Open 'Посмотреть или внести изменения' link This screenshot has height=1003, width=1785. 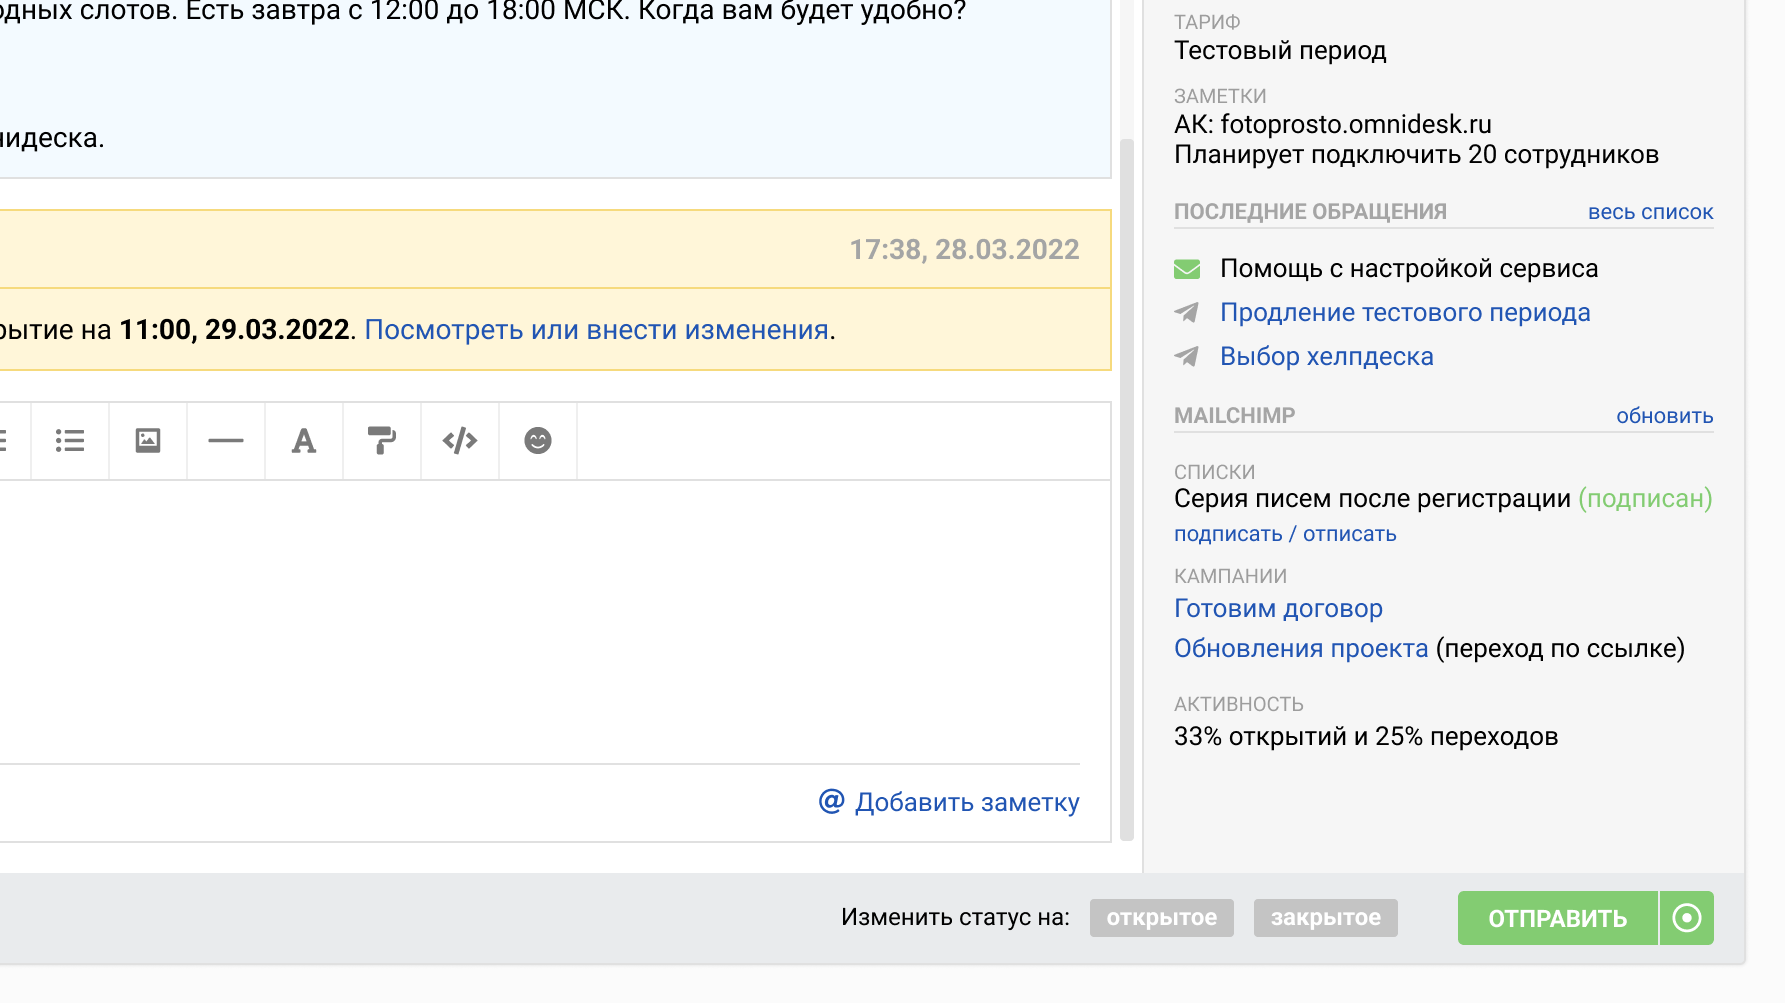point(597,329)
